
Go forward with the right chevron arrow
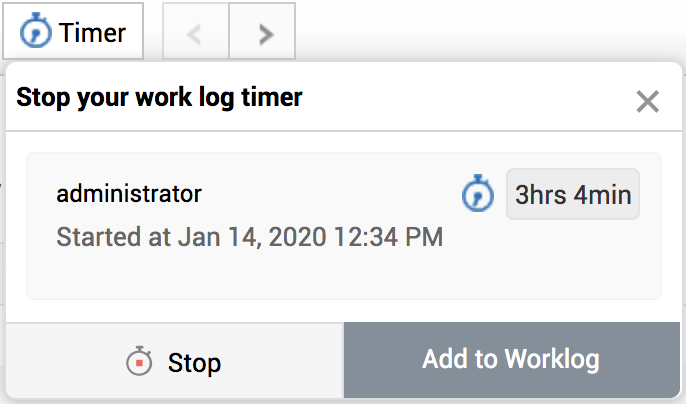(x=263, y=33)
